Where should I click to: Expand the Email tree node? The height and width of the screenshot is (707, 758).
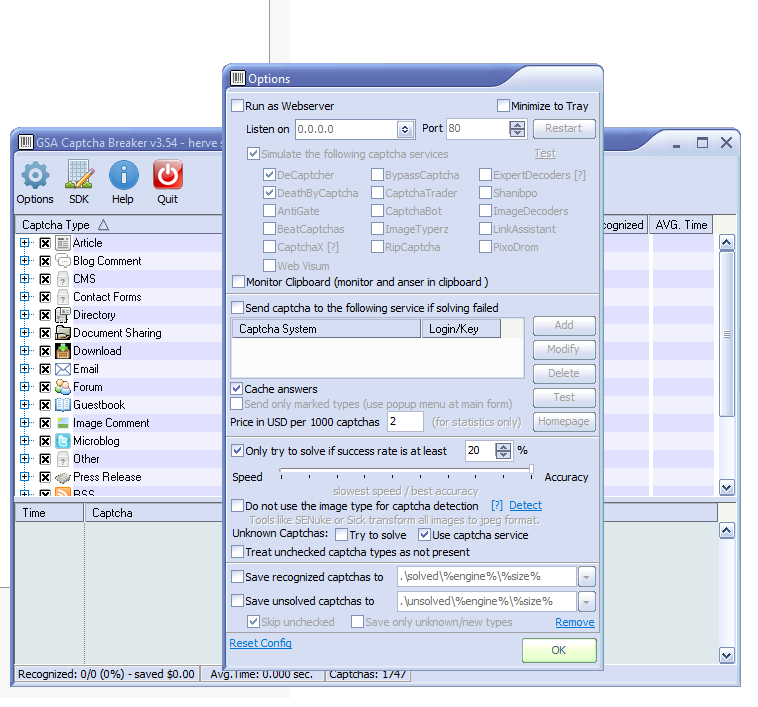[x=24, y=369]
